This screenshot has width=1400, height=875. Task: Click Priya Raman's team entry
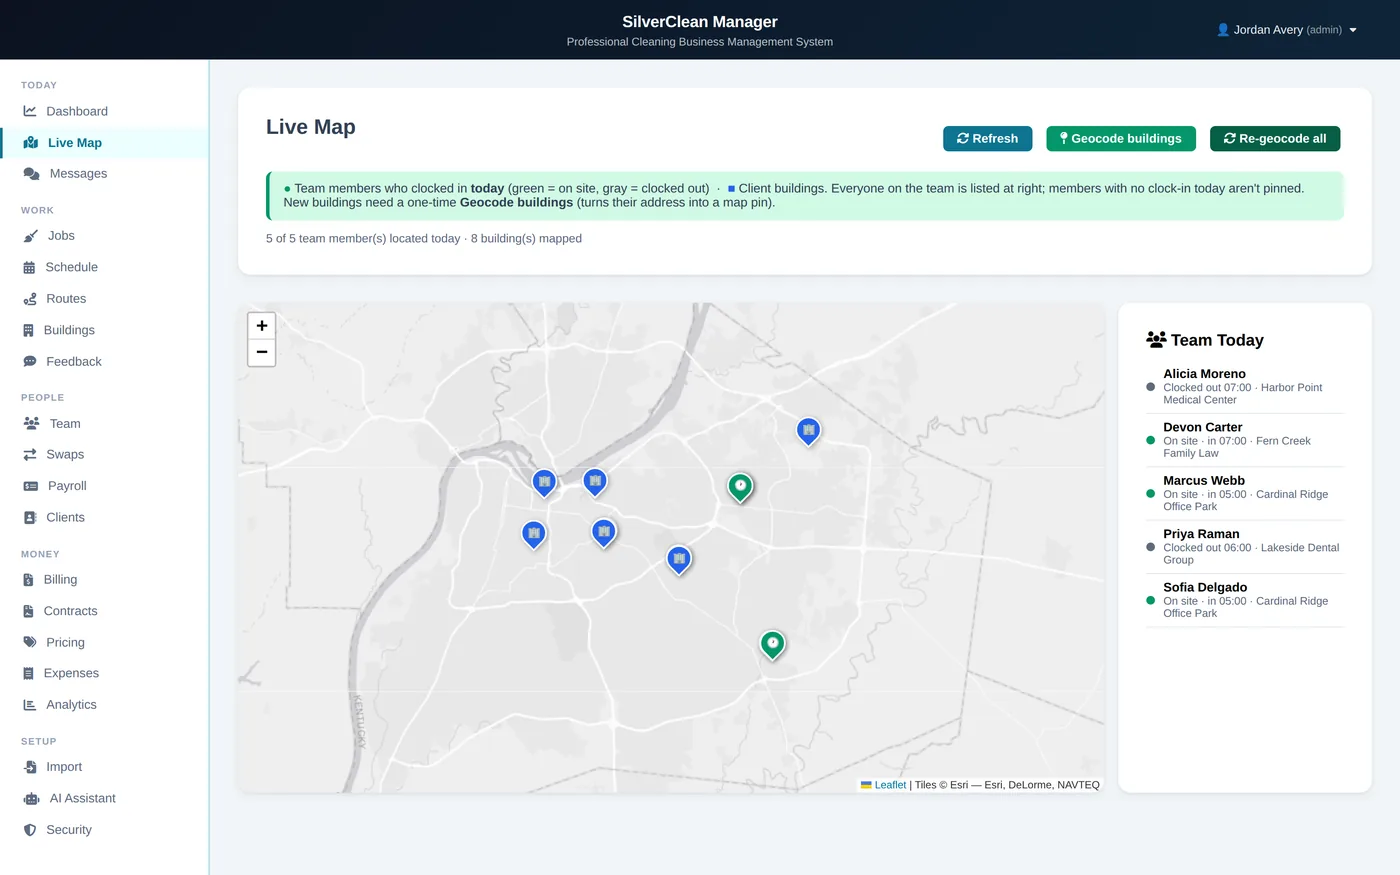[x=1244, y=547]
